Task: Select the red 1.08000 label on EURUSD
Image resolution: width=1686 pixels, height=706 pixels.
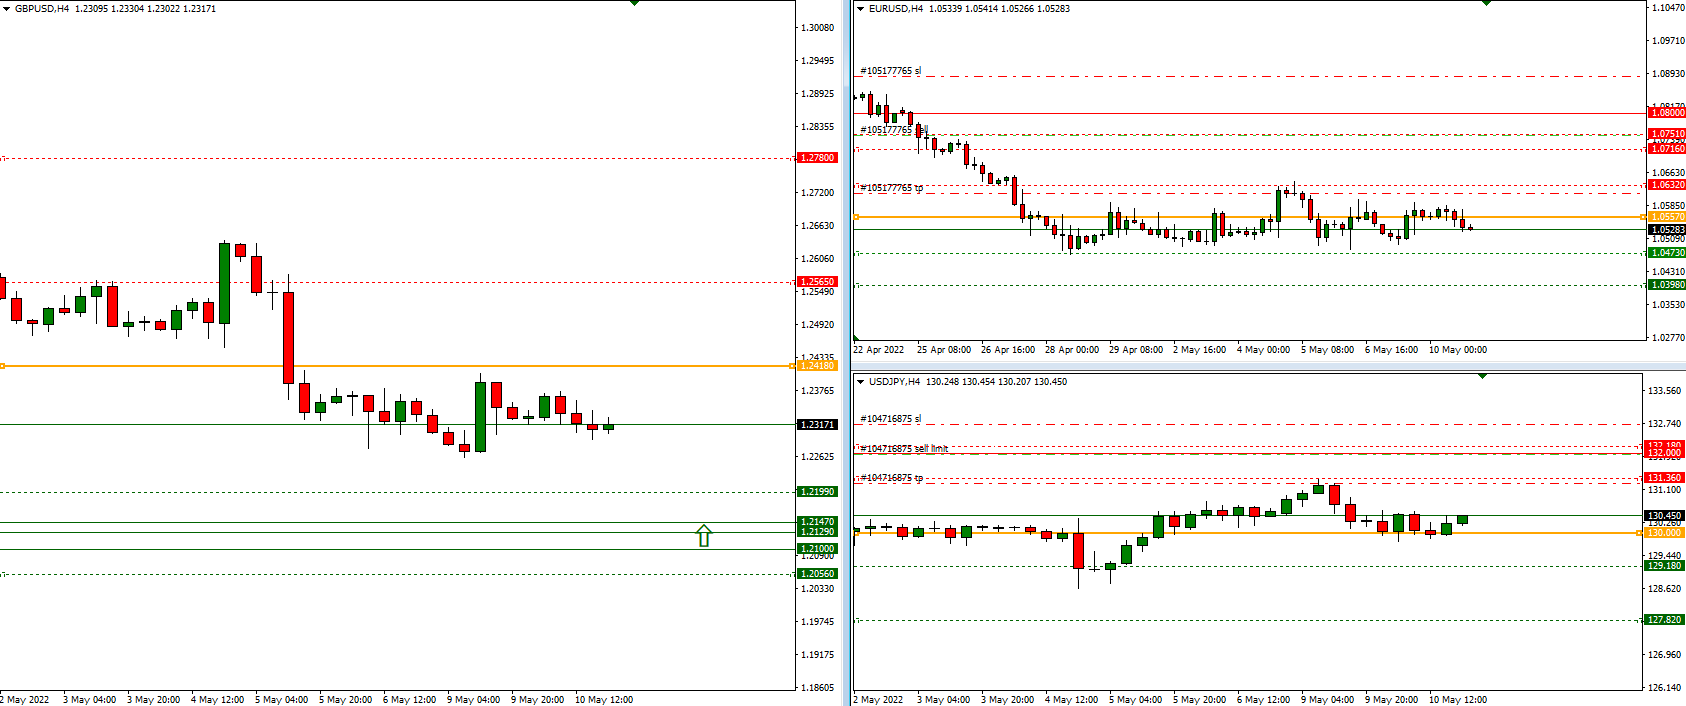Action: 1667,113
